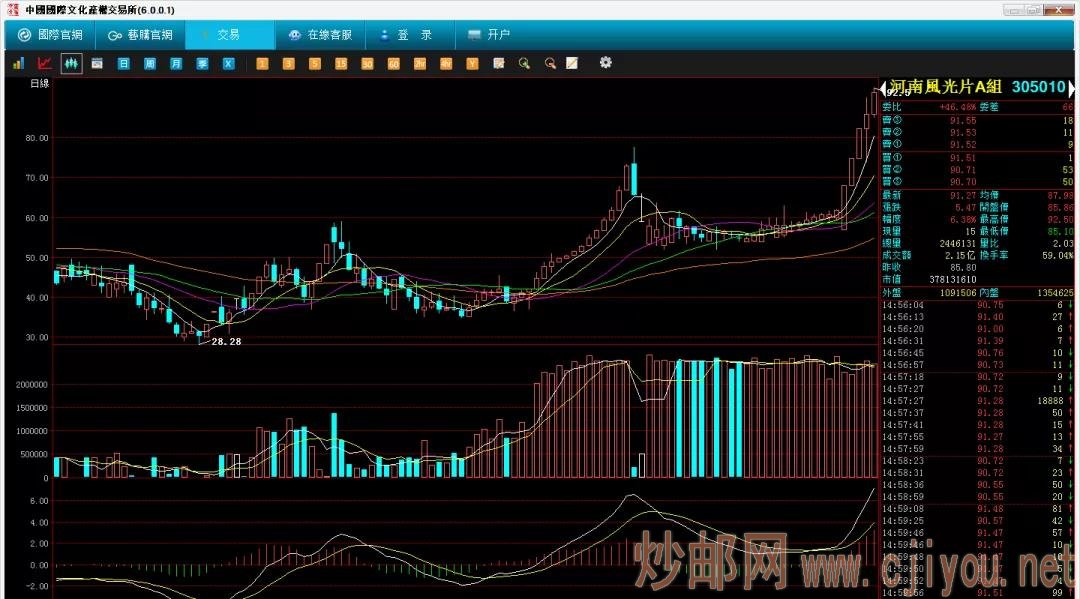
Task: Select the 3-minute chart button
Action: coord(288,63)
